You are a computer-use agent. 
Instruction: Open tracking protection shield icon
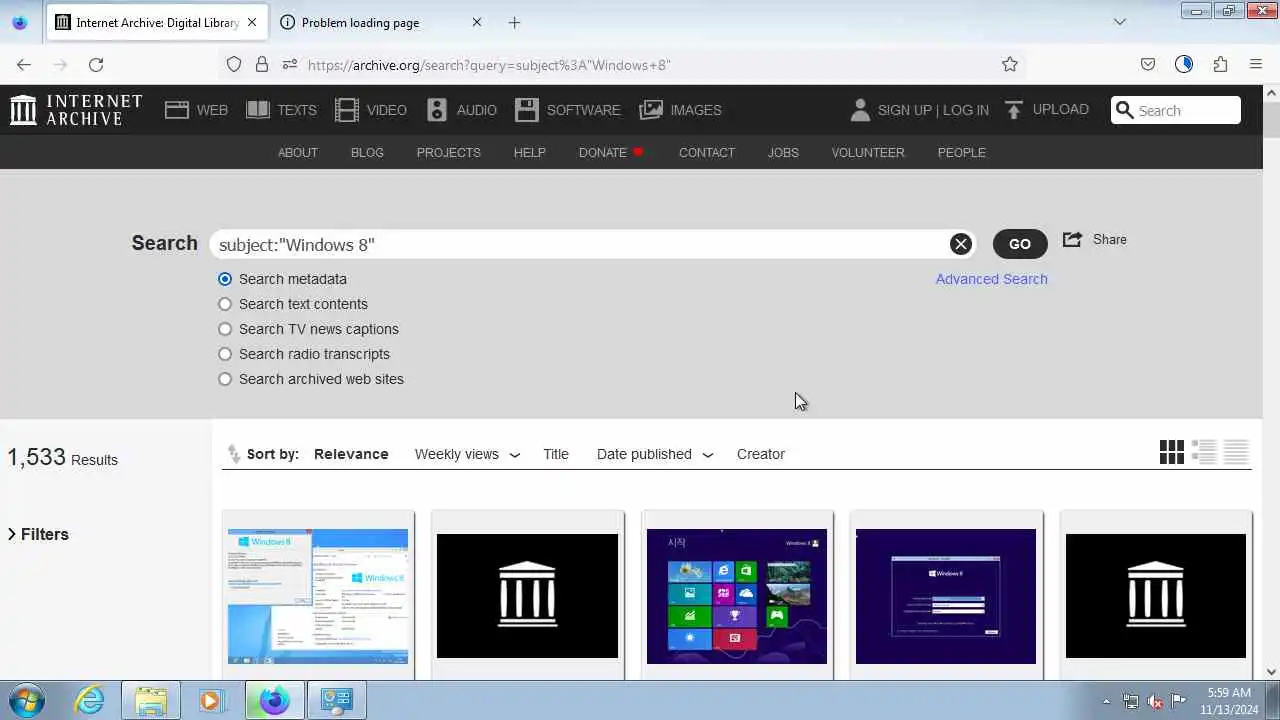click(234, 64)
